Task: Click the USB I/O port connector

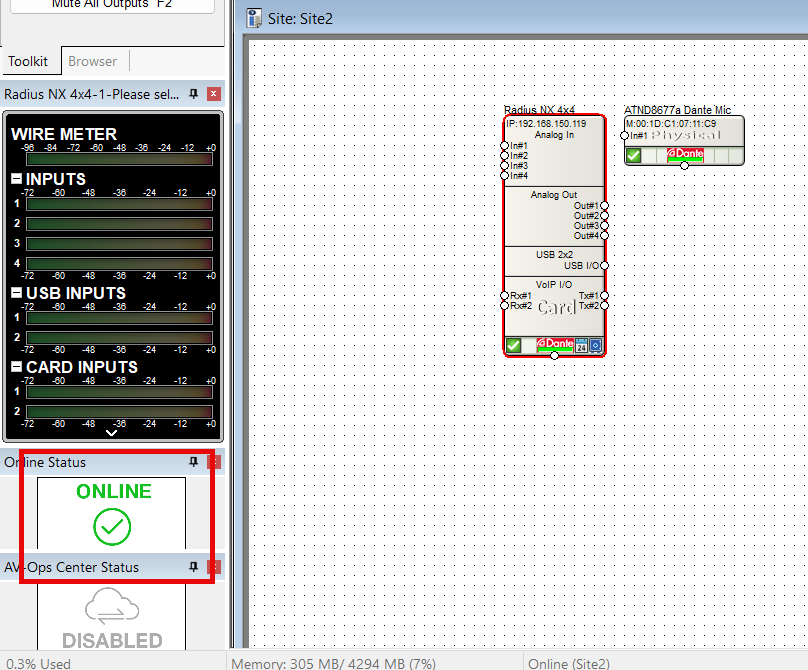Action: (604, 265)
